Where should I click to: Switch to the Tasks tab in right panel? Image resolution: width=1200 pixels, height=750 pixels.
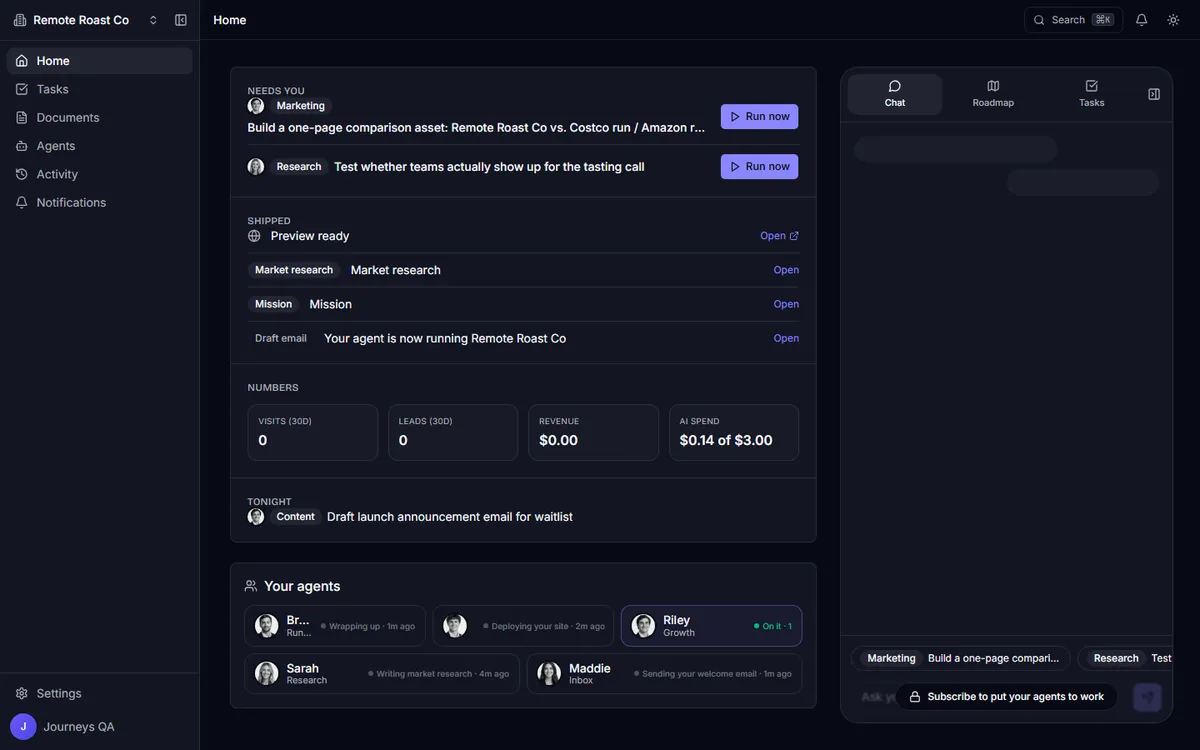click(1091, 94)
